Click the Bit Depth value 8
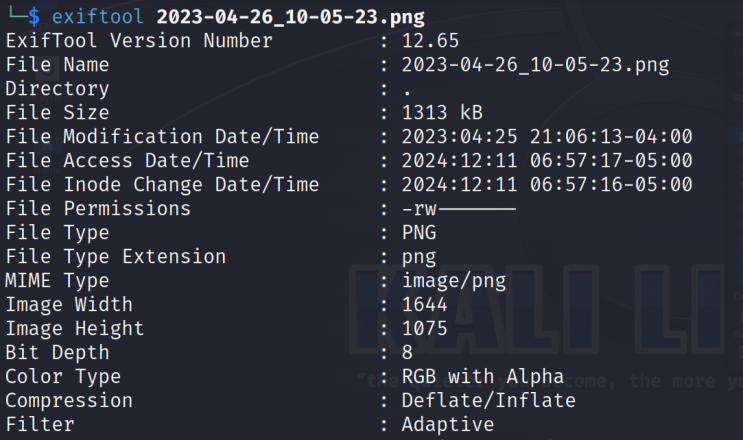The width and height of the screenshot is (743, 440). click(x=407, y=353)
